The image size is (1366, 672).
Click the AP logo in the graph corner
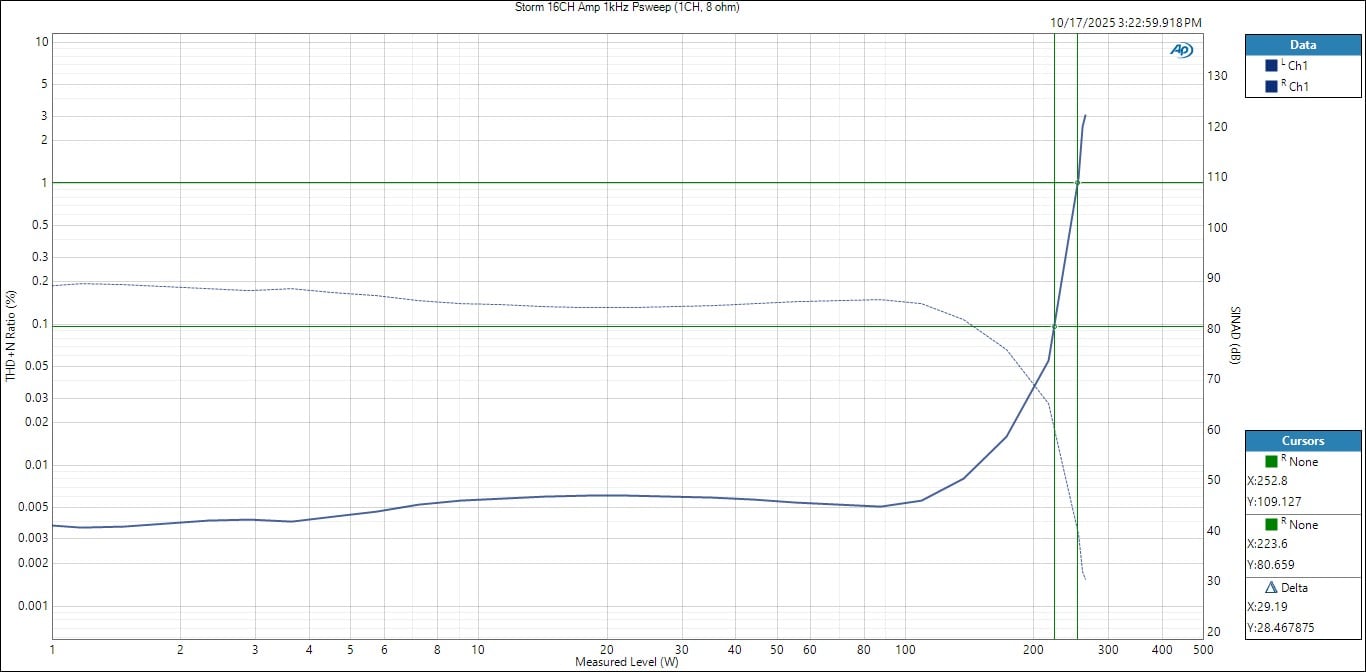[x=1181, y=50]
